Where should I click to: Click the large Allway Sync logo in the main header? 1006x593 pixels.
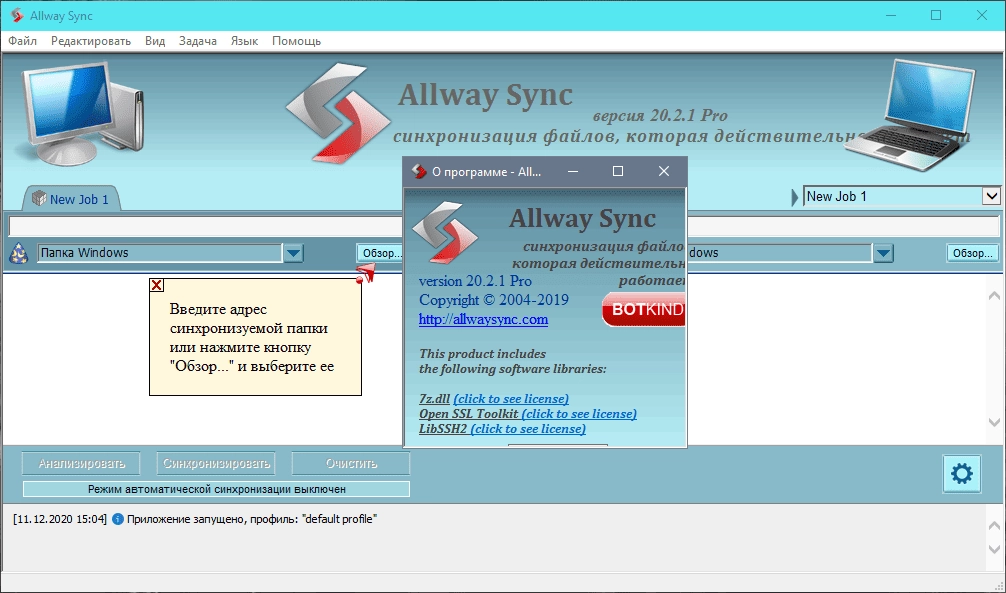click(337, 112)
